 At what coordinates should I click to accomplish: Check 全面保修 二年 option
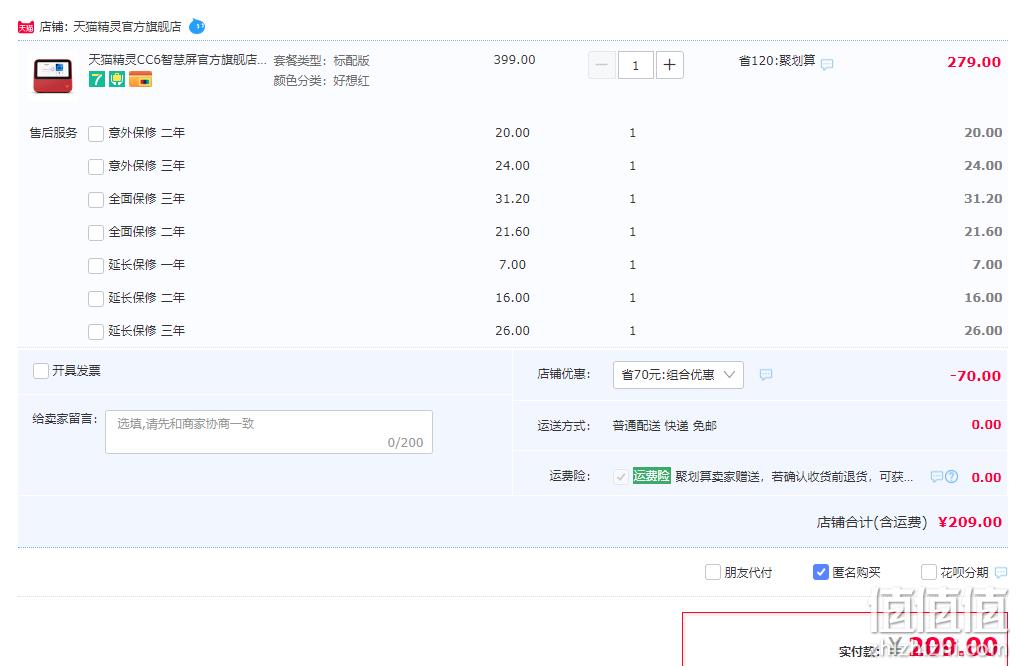click(x=96, y=232)
